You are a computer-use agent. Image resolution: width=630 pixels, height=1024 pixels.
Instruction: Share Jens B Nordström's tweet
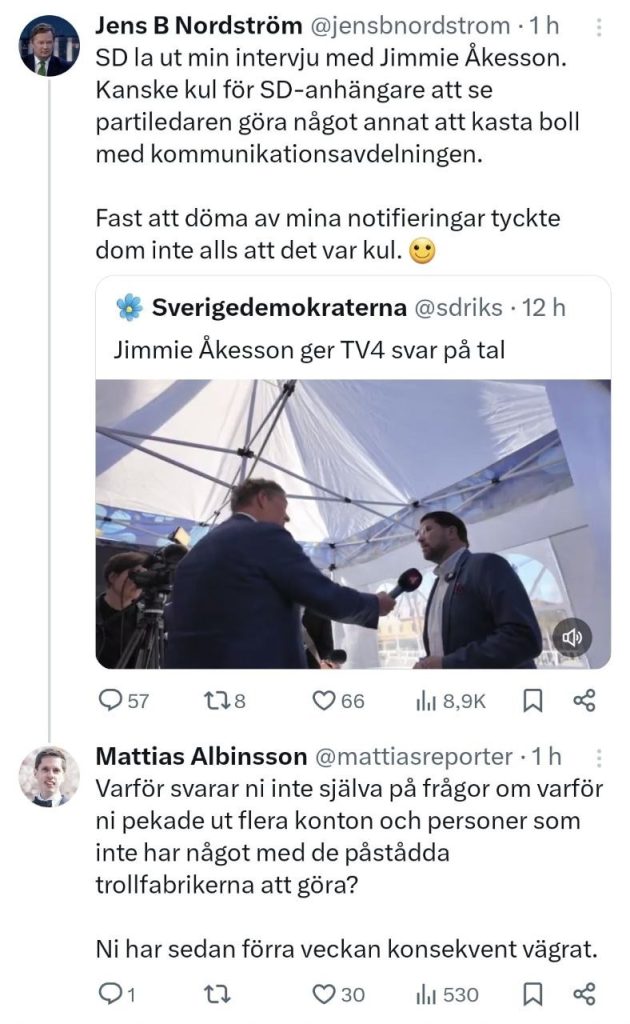[x=584, y=701]
